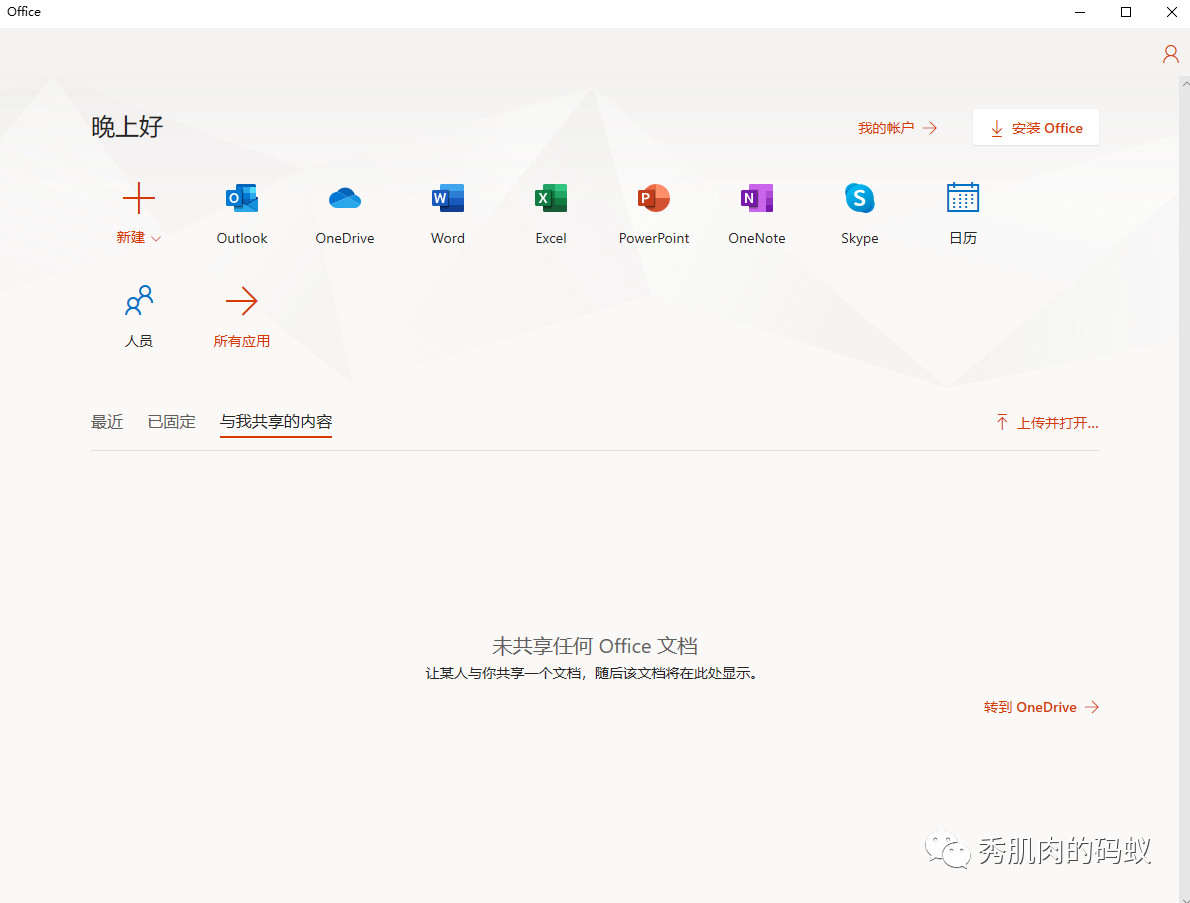The image size is (1190, 903).
Task: Select the 与我共享的内容 tab
Action: 276,422
